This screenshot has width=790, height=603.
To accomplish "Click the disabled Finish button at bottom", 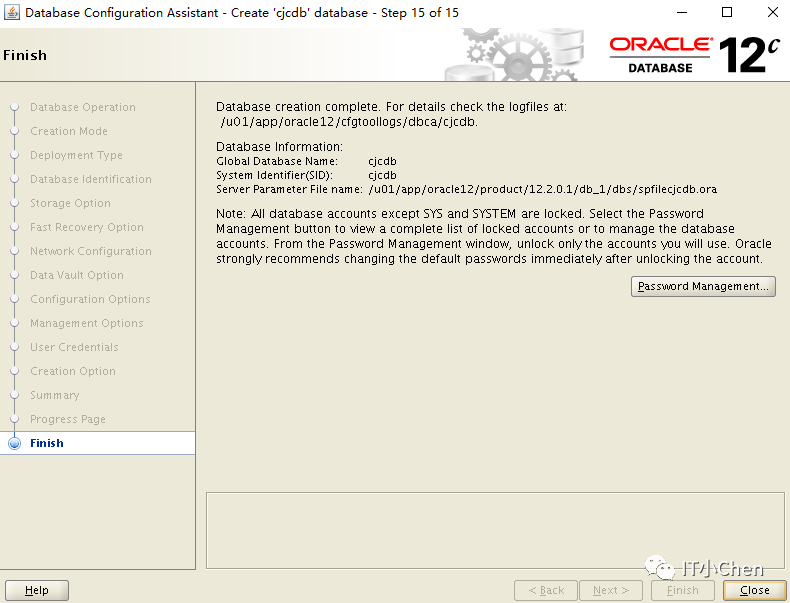I will tap(682, 590).
